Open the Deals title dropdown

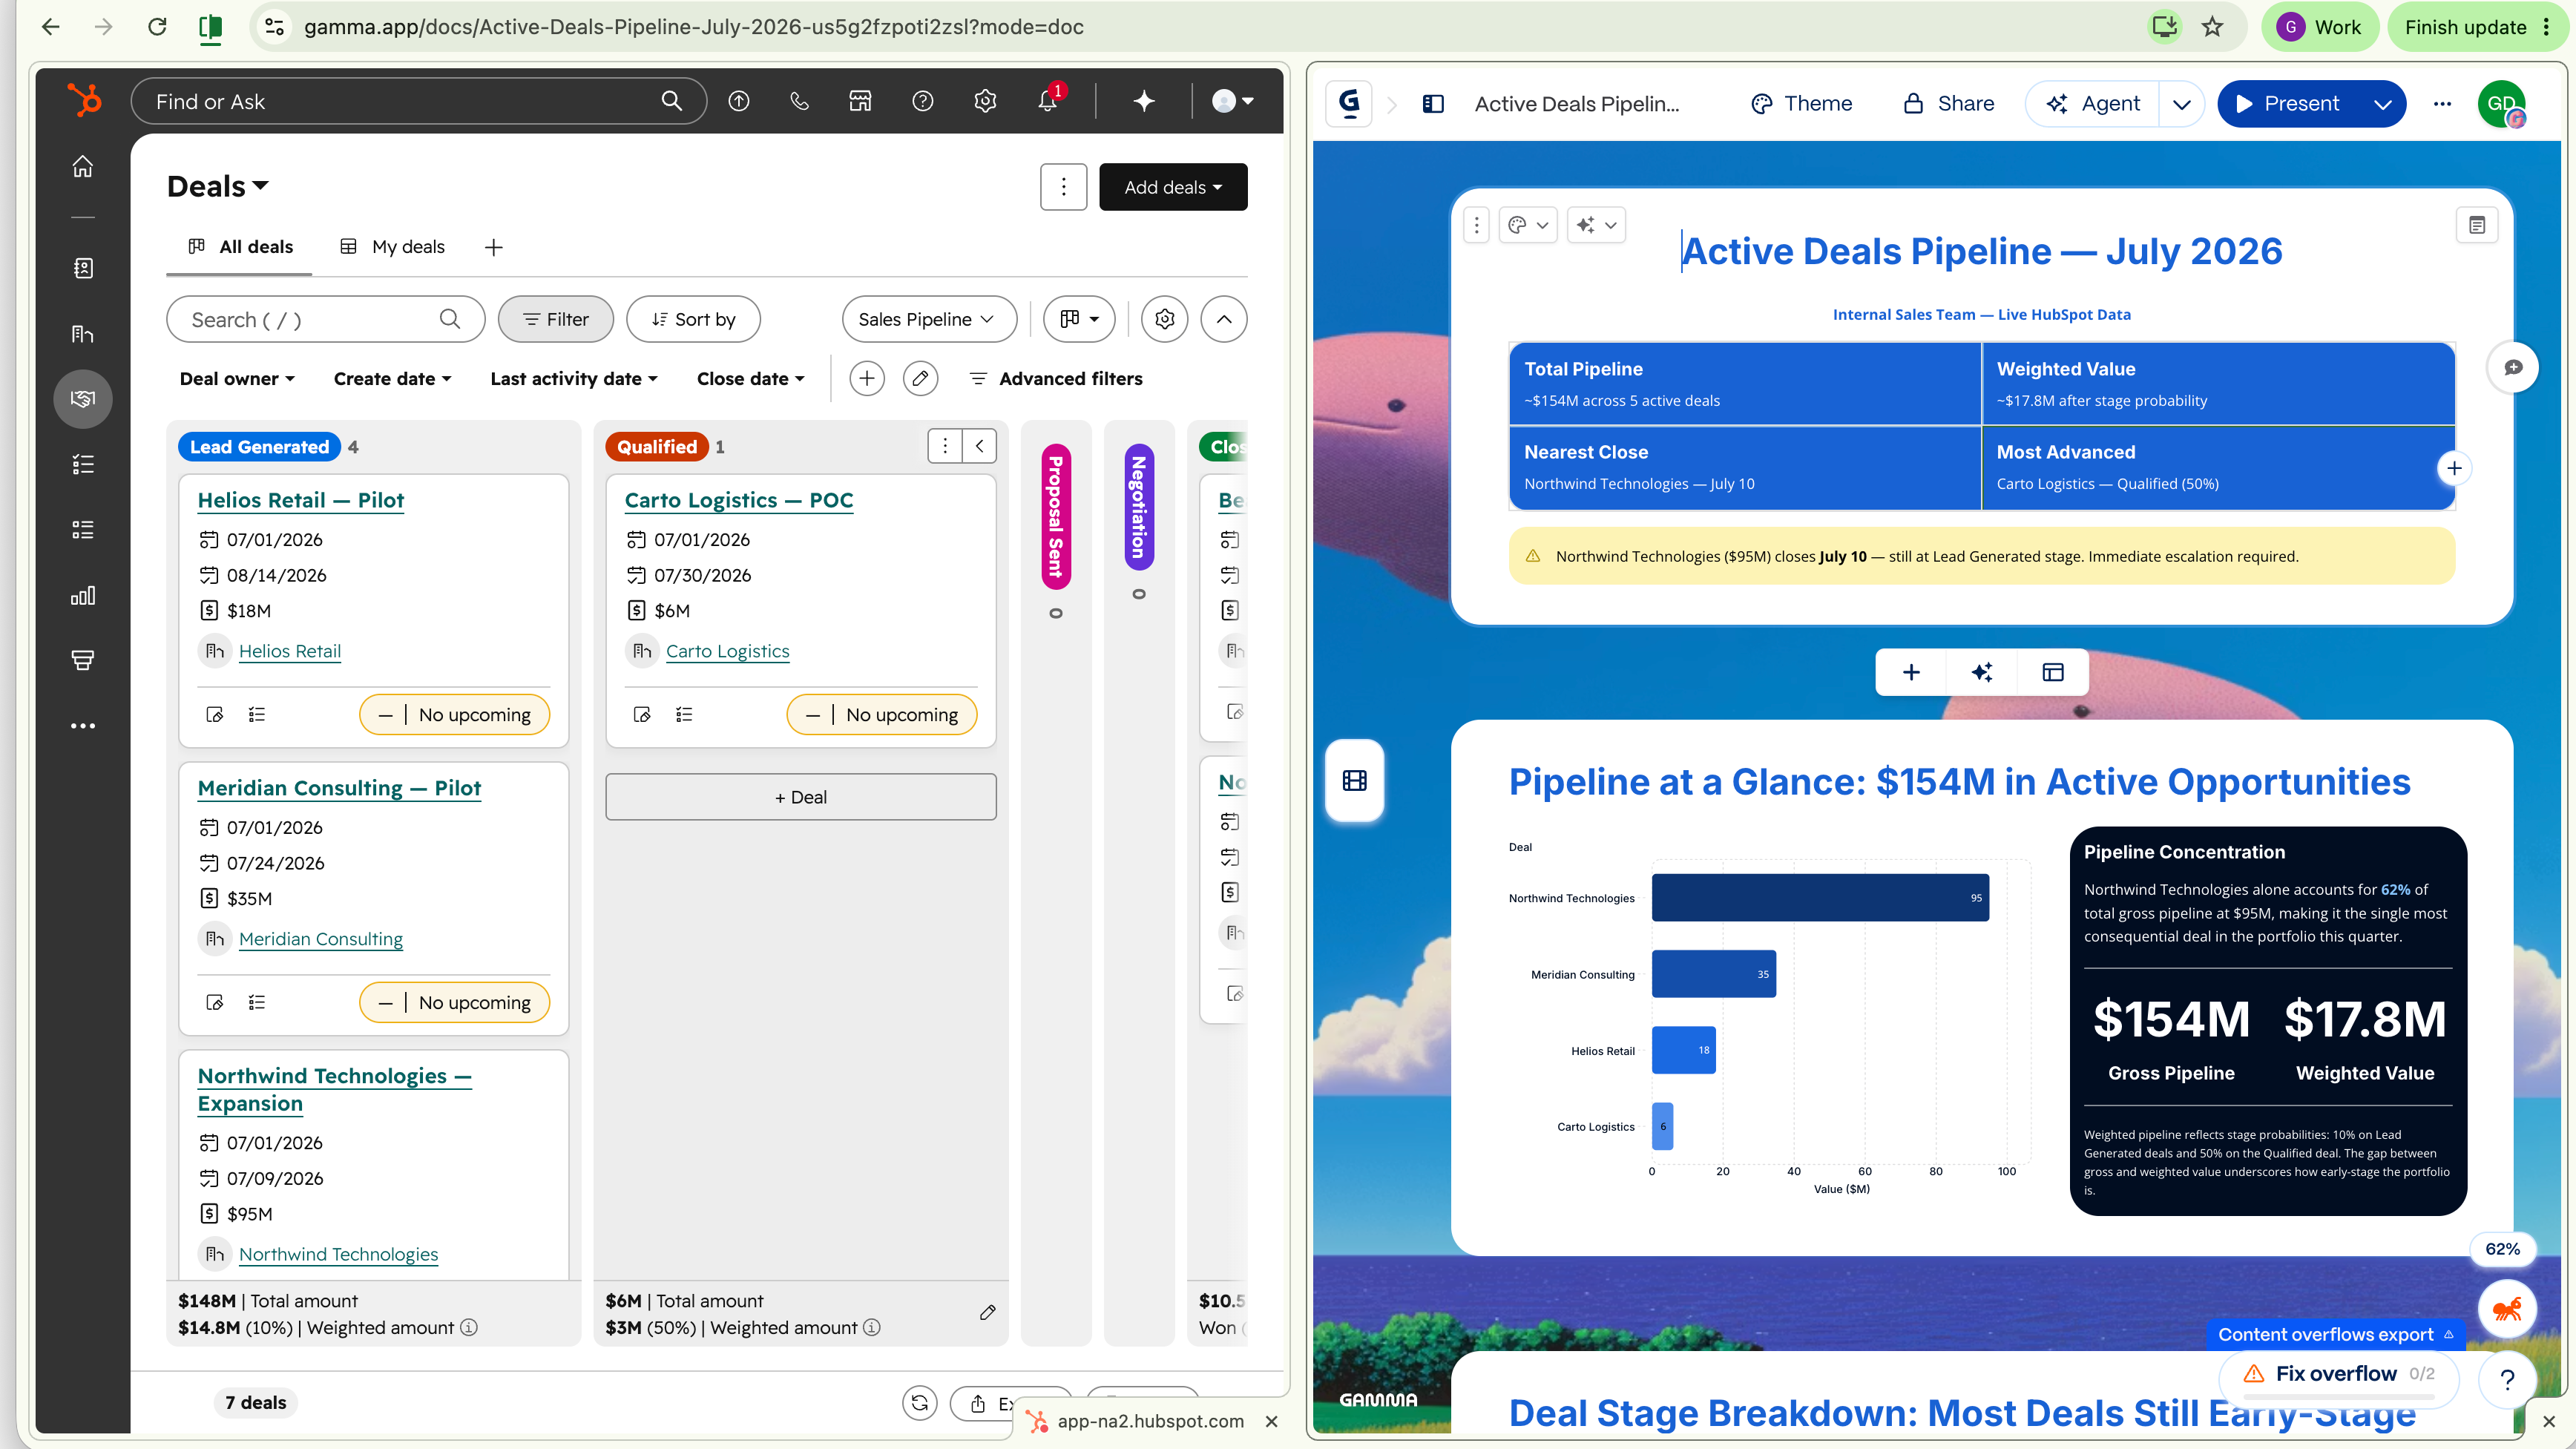coord(218,187)
